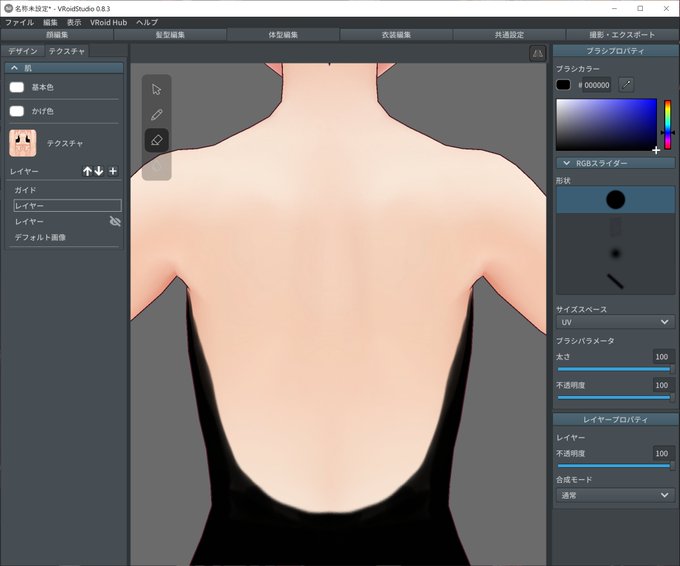Click the hex color code field 000000
This screenshot has height=566, width=680.
click(596, 85)
